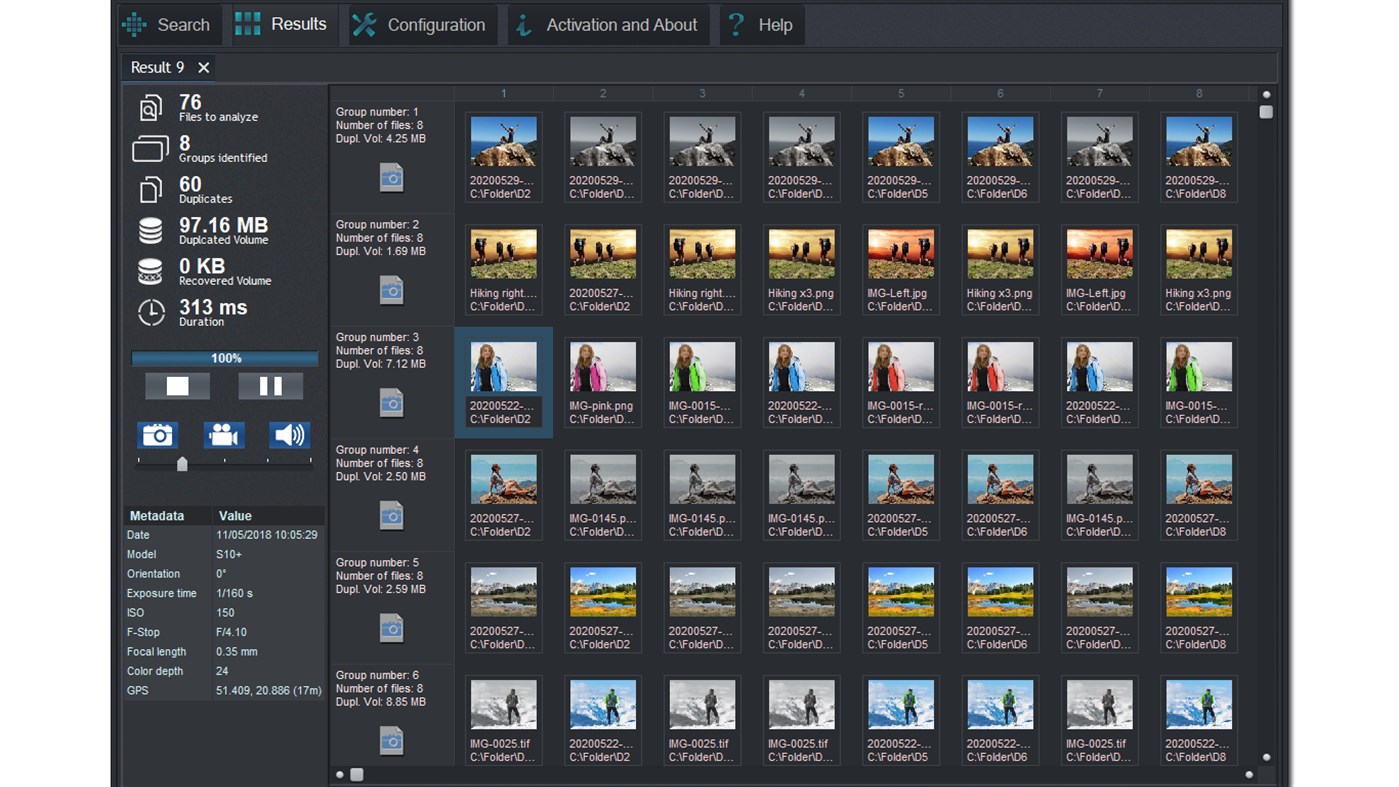
Task: Click the Duplicates document icon
Action: click(x=149, y=189)
